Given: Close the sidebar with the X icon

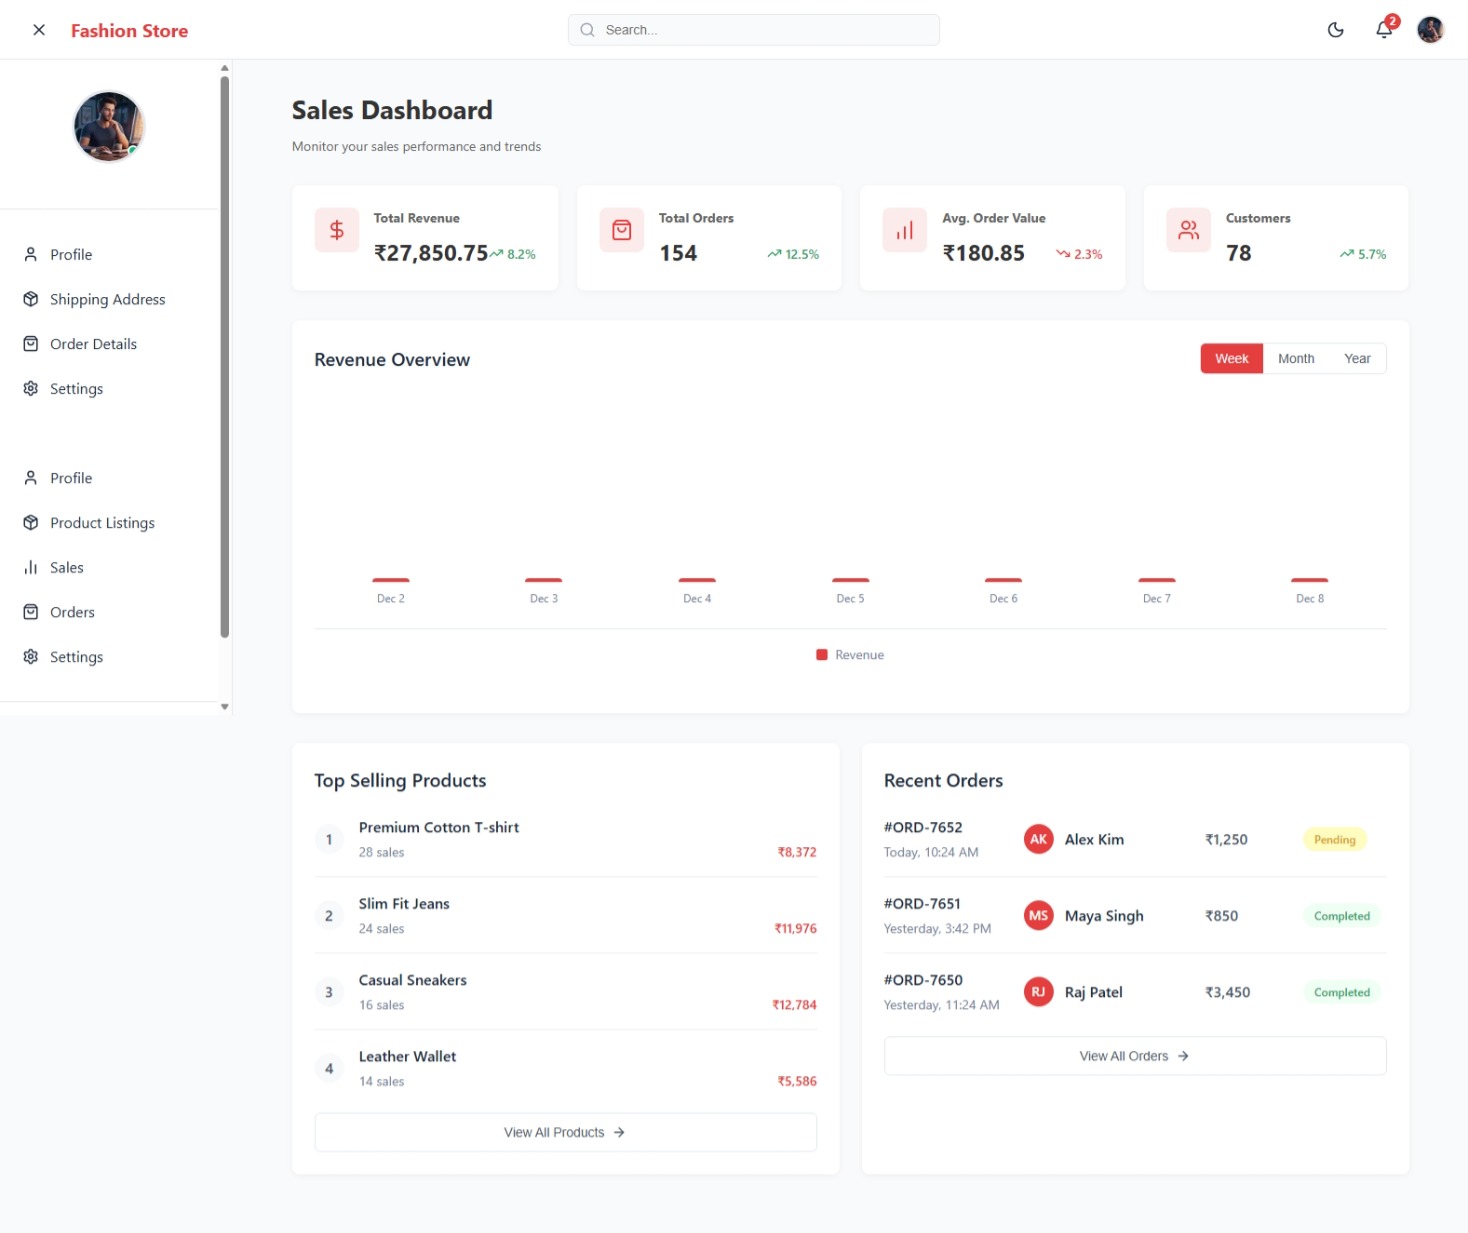Looking at the screenshot, I should tap(39, 30).
